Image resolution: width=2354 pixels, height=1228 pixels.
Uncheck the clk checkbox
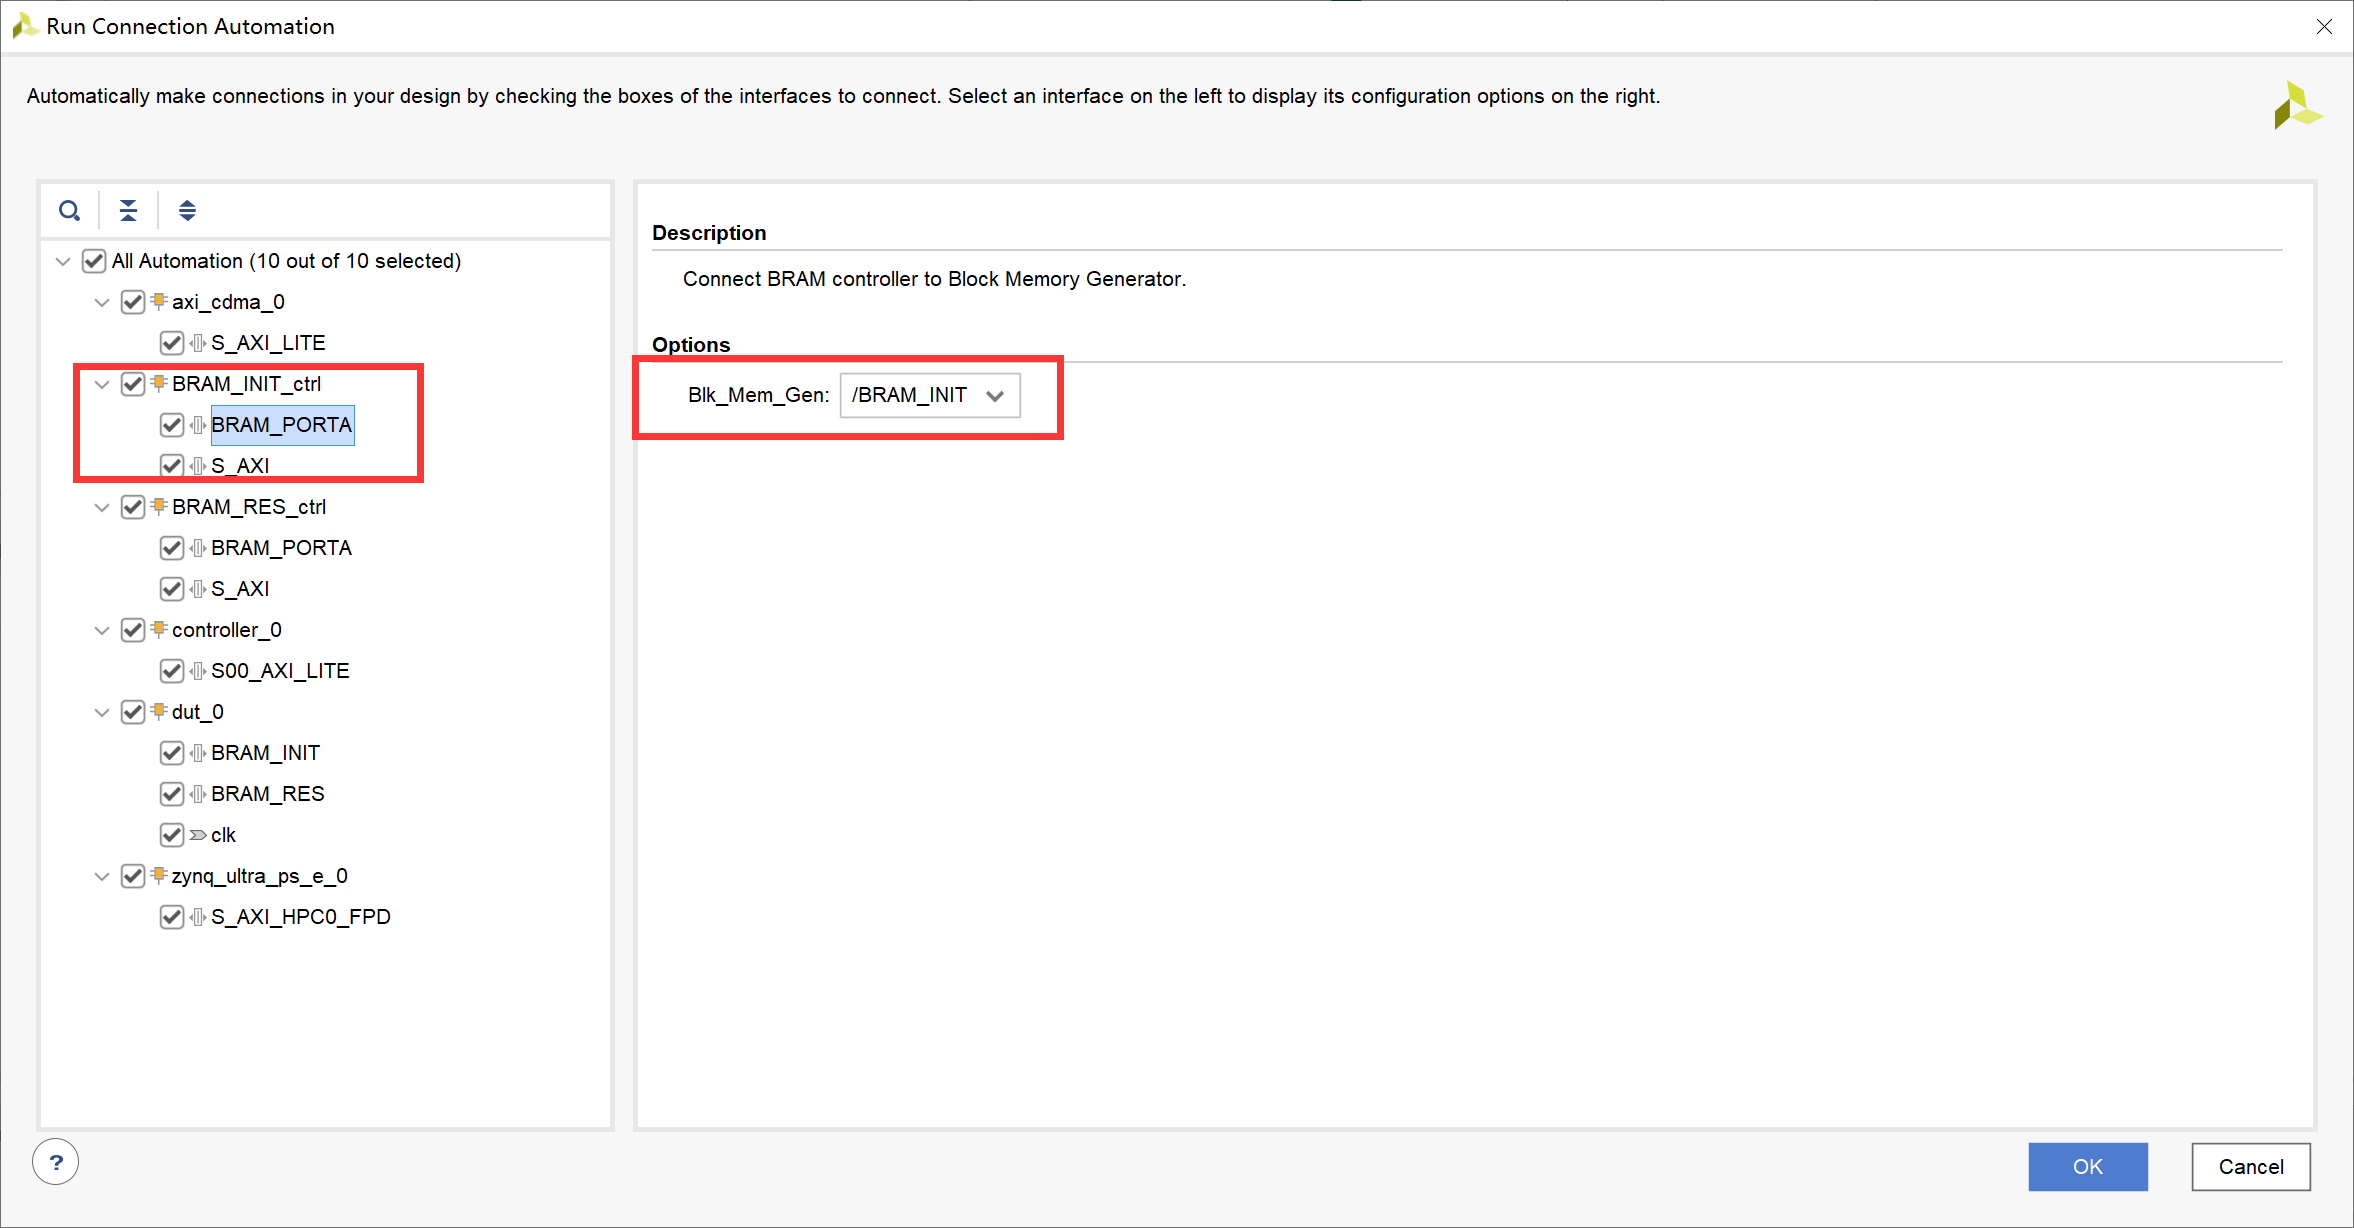click(x=172, y=835)
